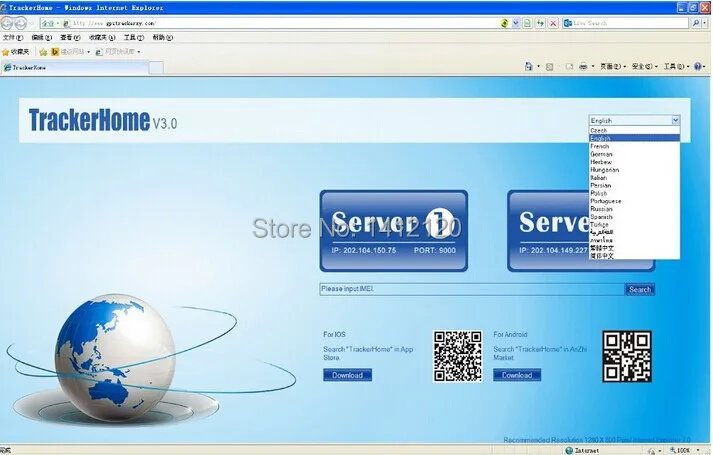Click the Please input IMEI field

coord(472,289)
